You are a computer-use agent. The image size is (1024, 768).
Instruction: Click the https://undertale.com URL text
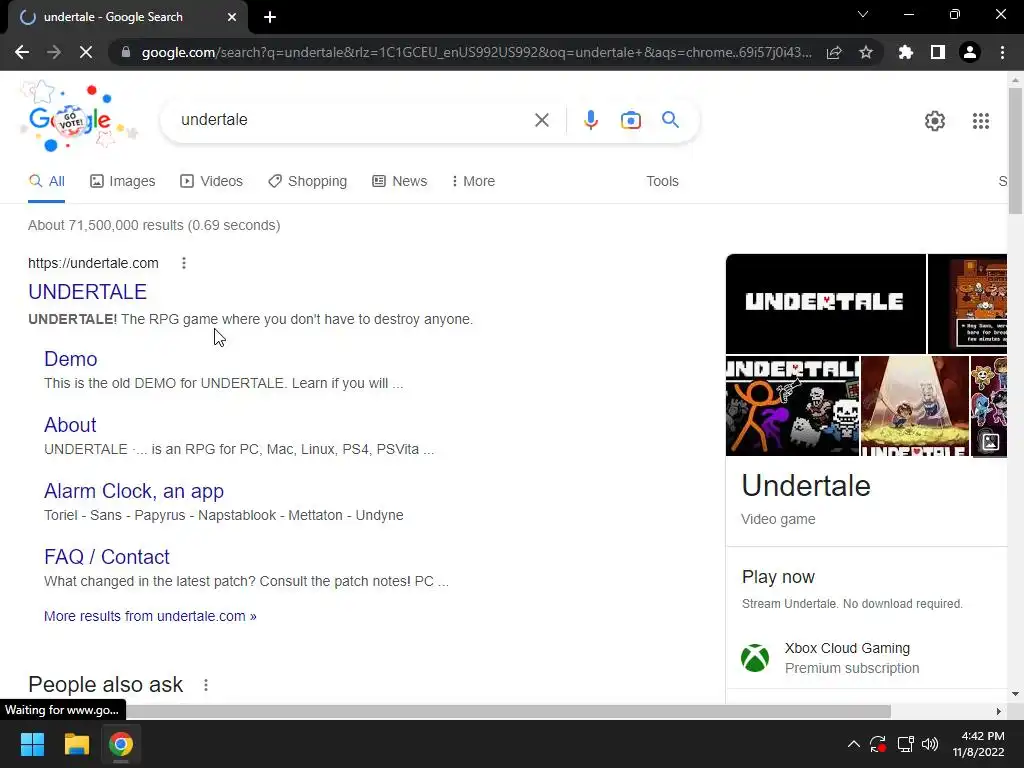click(93, 263)
